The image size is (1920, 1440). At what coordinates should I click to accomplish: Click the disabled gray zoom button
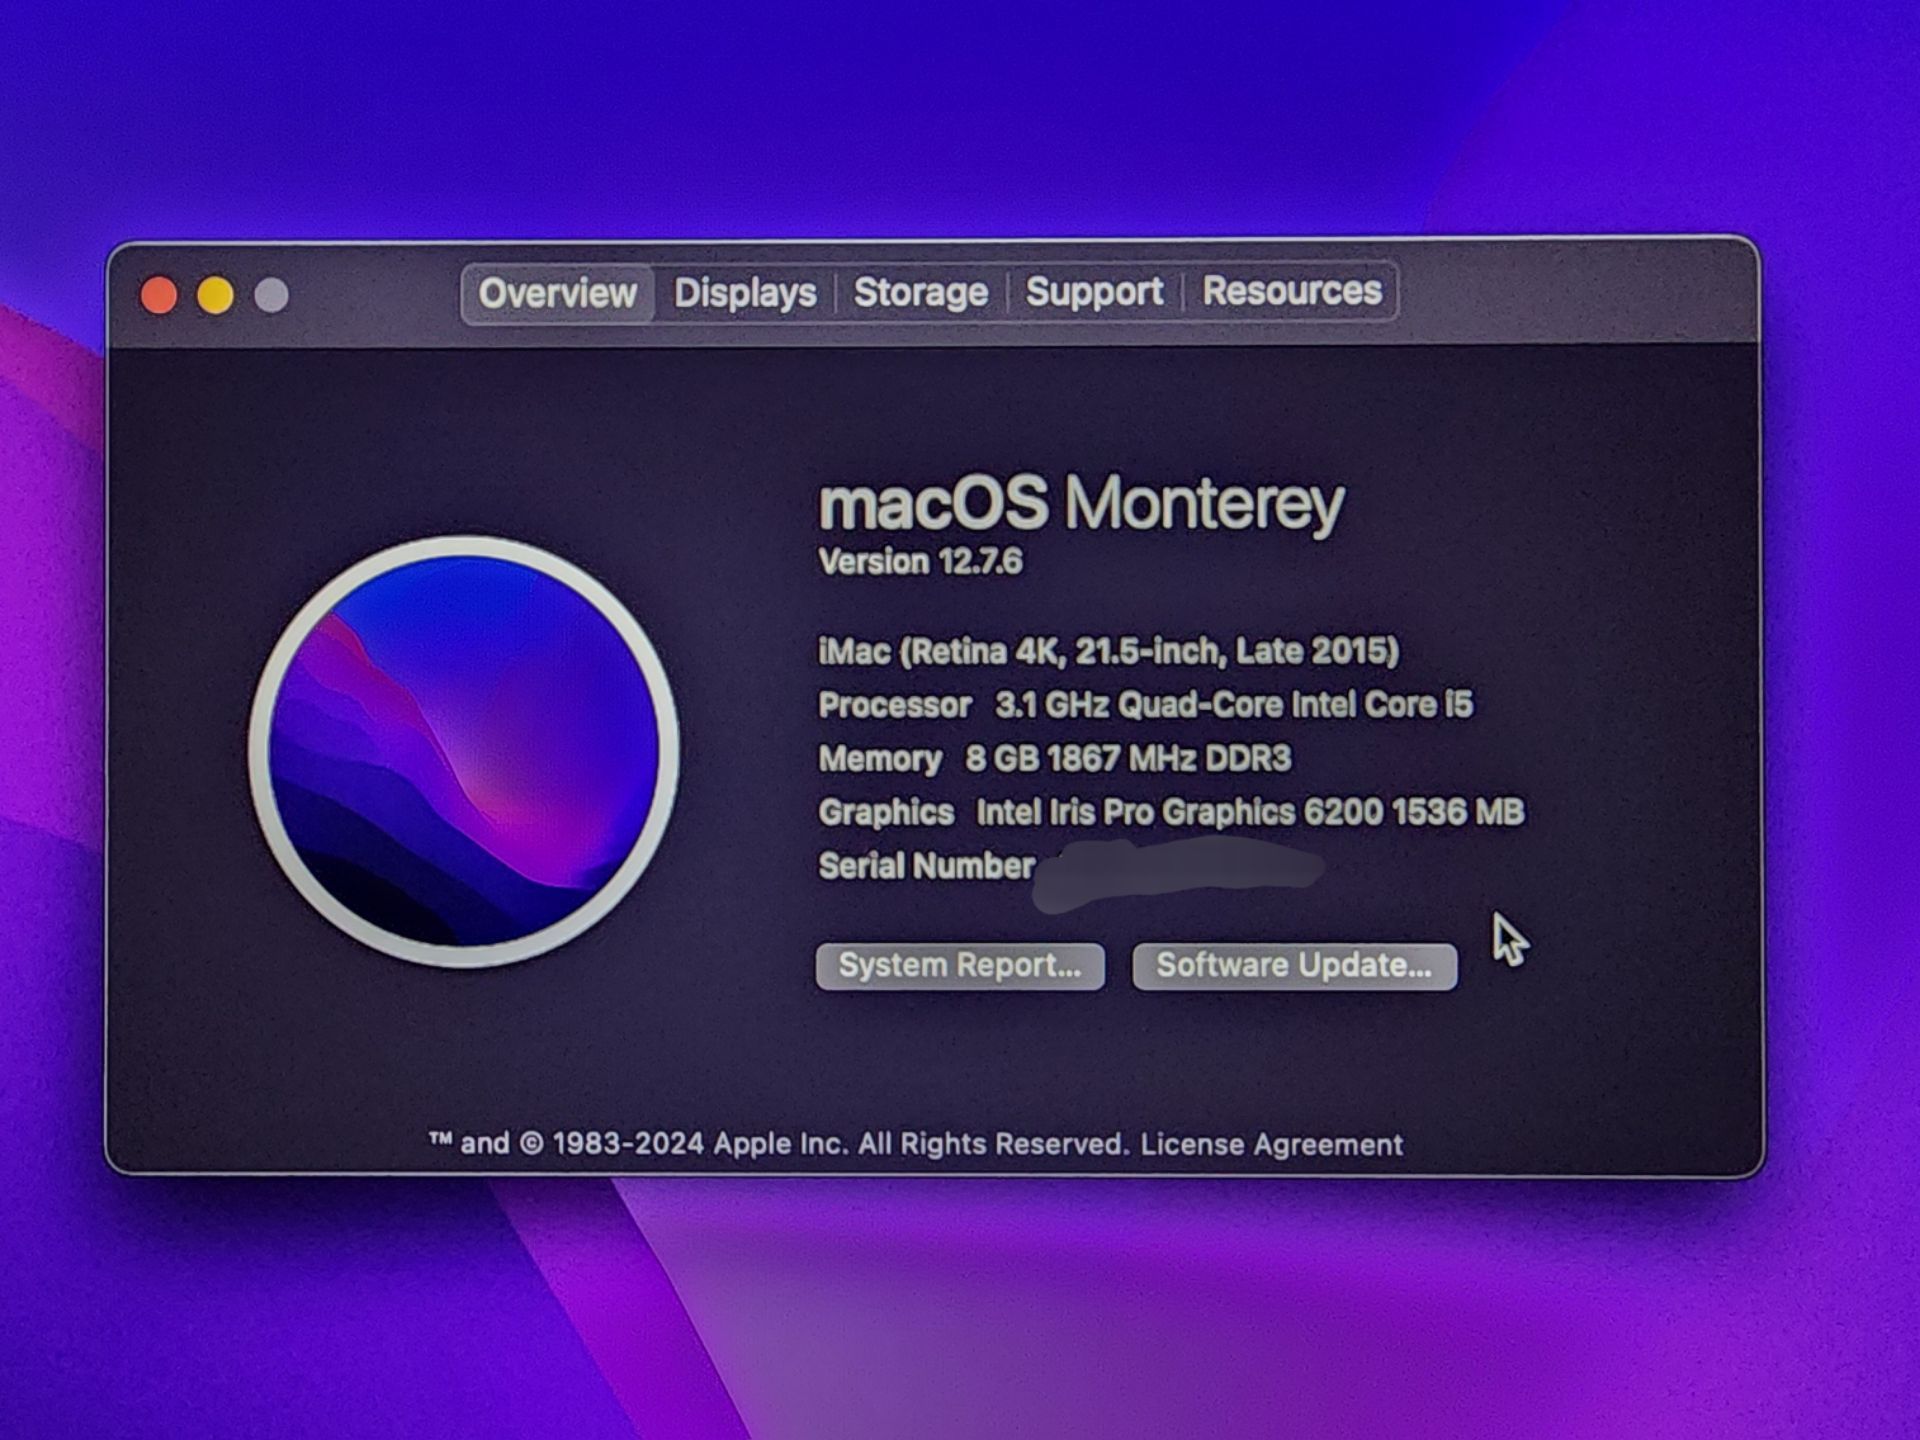pyautogui.click(x=271, y=295)
